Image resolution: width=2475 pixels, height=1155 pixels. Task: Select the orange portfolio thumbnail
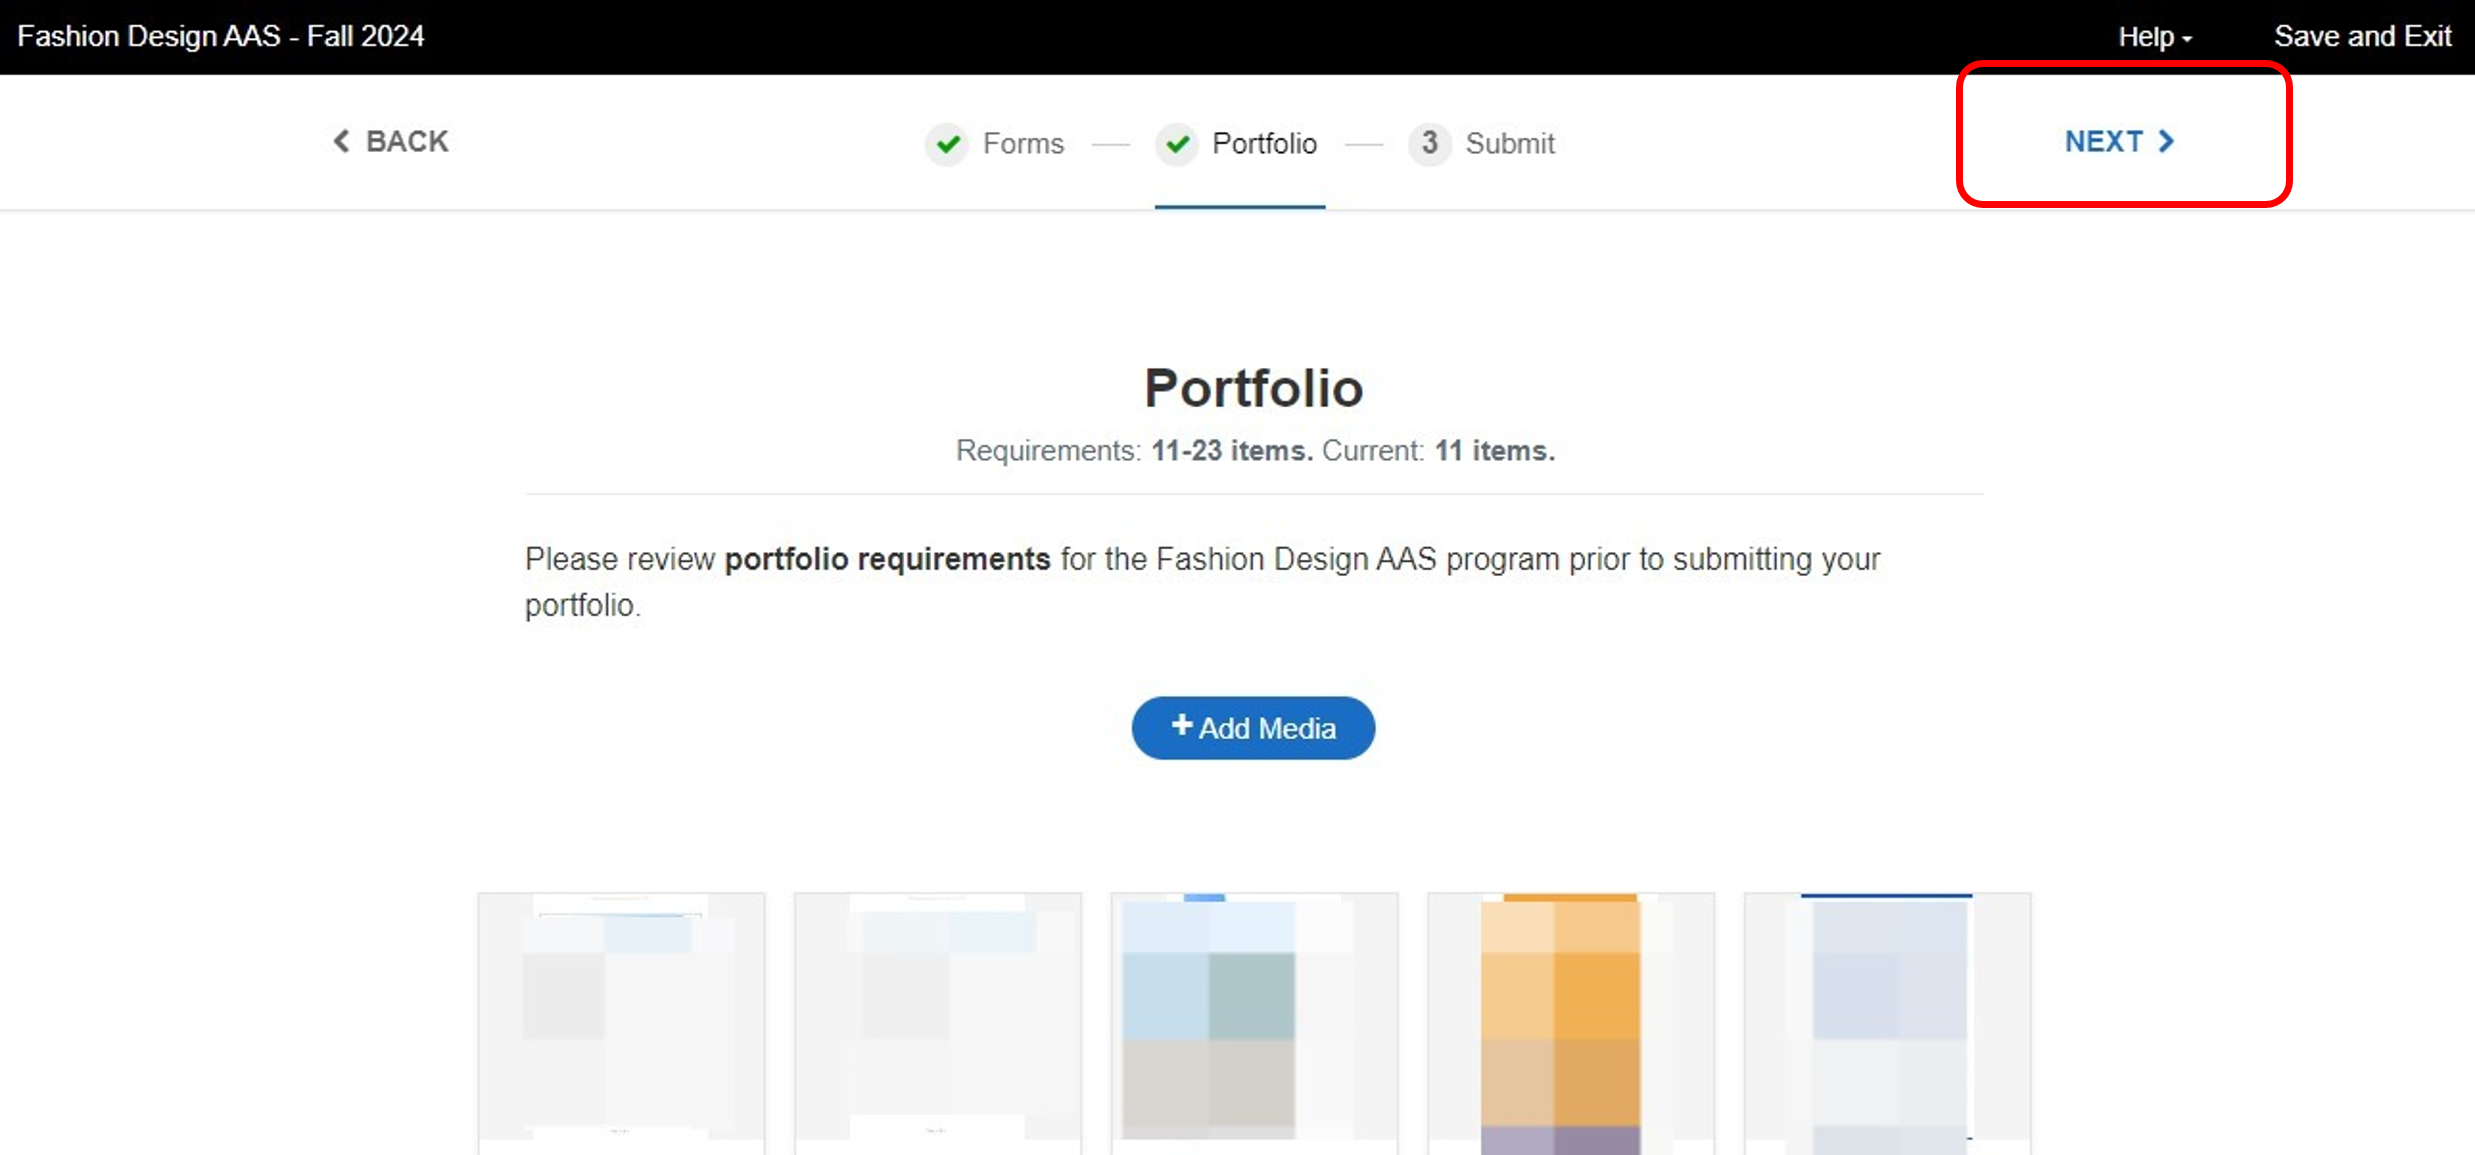[x=1570, y=1020]
